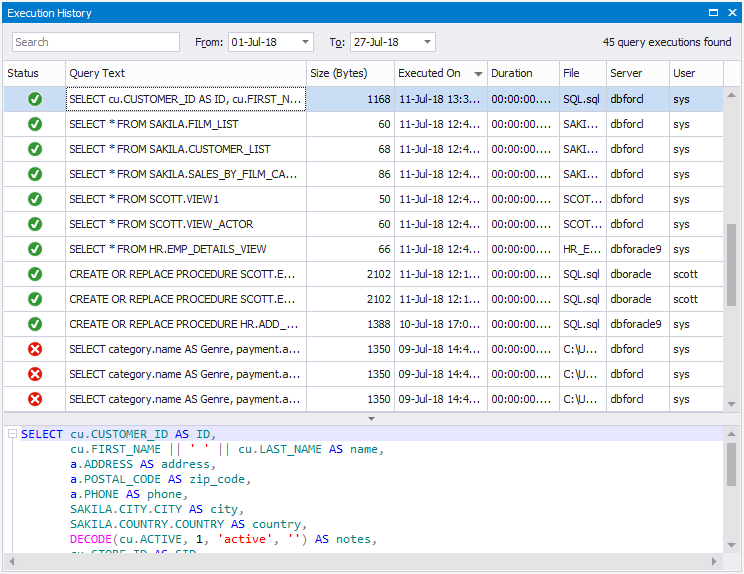744x574 pixels.
Task: Click the green check for HR.ADD_ procedure row
Action: tap(35, 324)
